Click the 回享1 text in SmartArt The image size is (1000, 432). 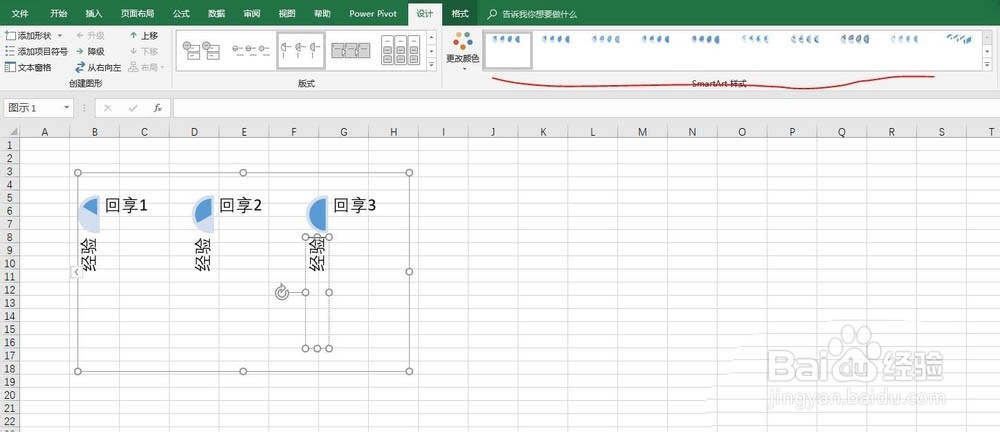coord(126,205)
